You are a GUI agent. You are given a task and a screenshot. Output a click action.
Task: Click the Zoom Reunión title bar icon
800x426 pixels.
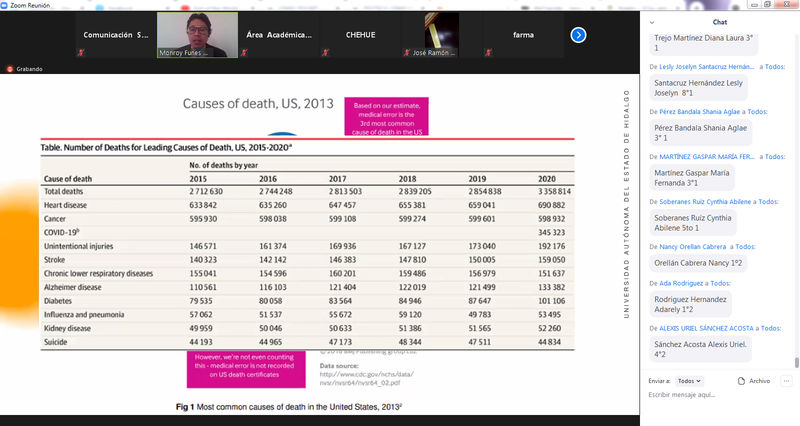pos(6,4)
